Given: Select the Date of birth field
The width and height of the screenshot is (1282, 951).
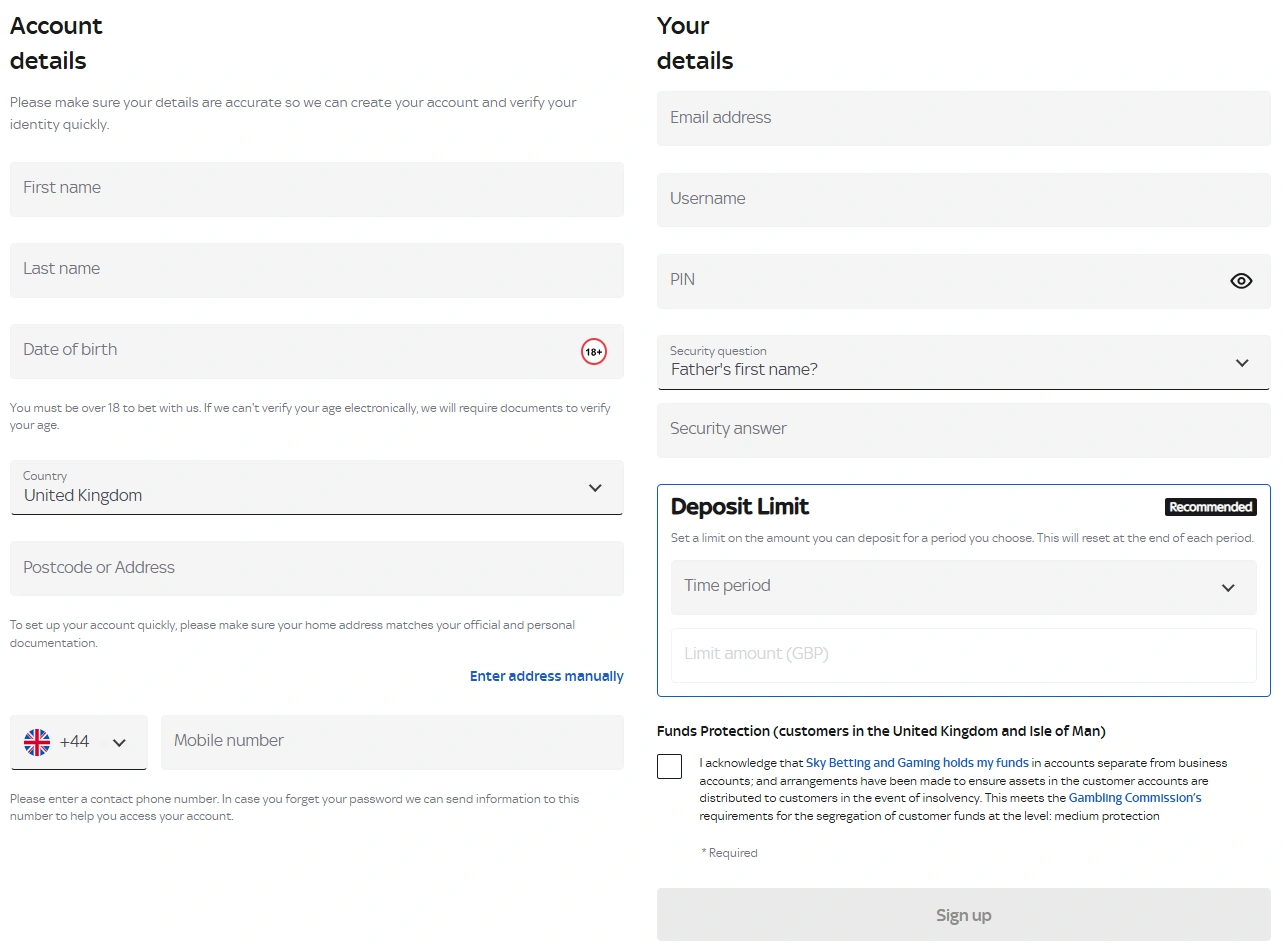Looking at the screenshot, I should click(290, 351).
